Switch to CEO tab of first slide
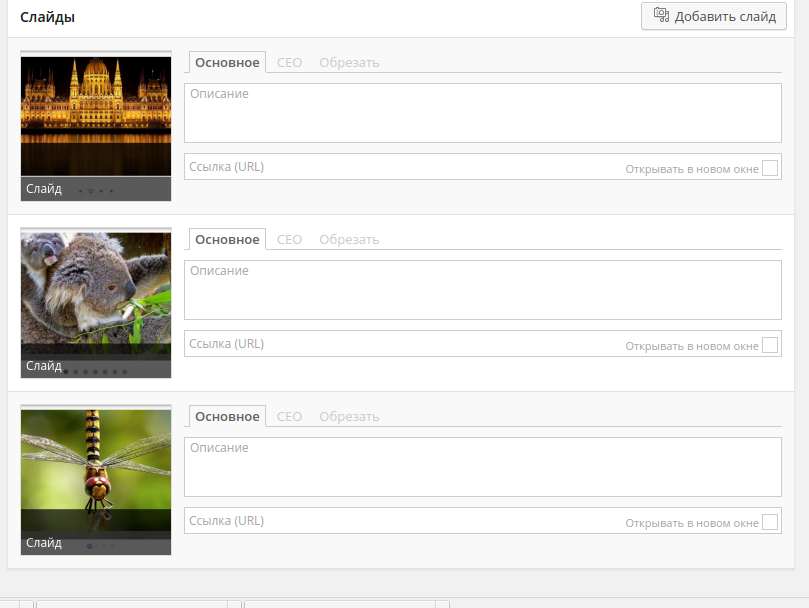 click(x=289, y=63)
